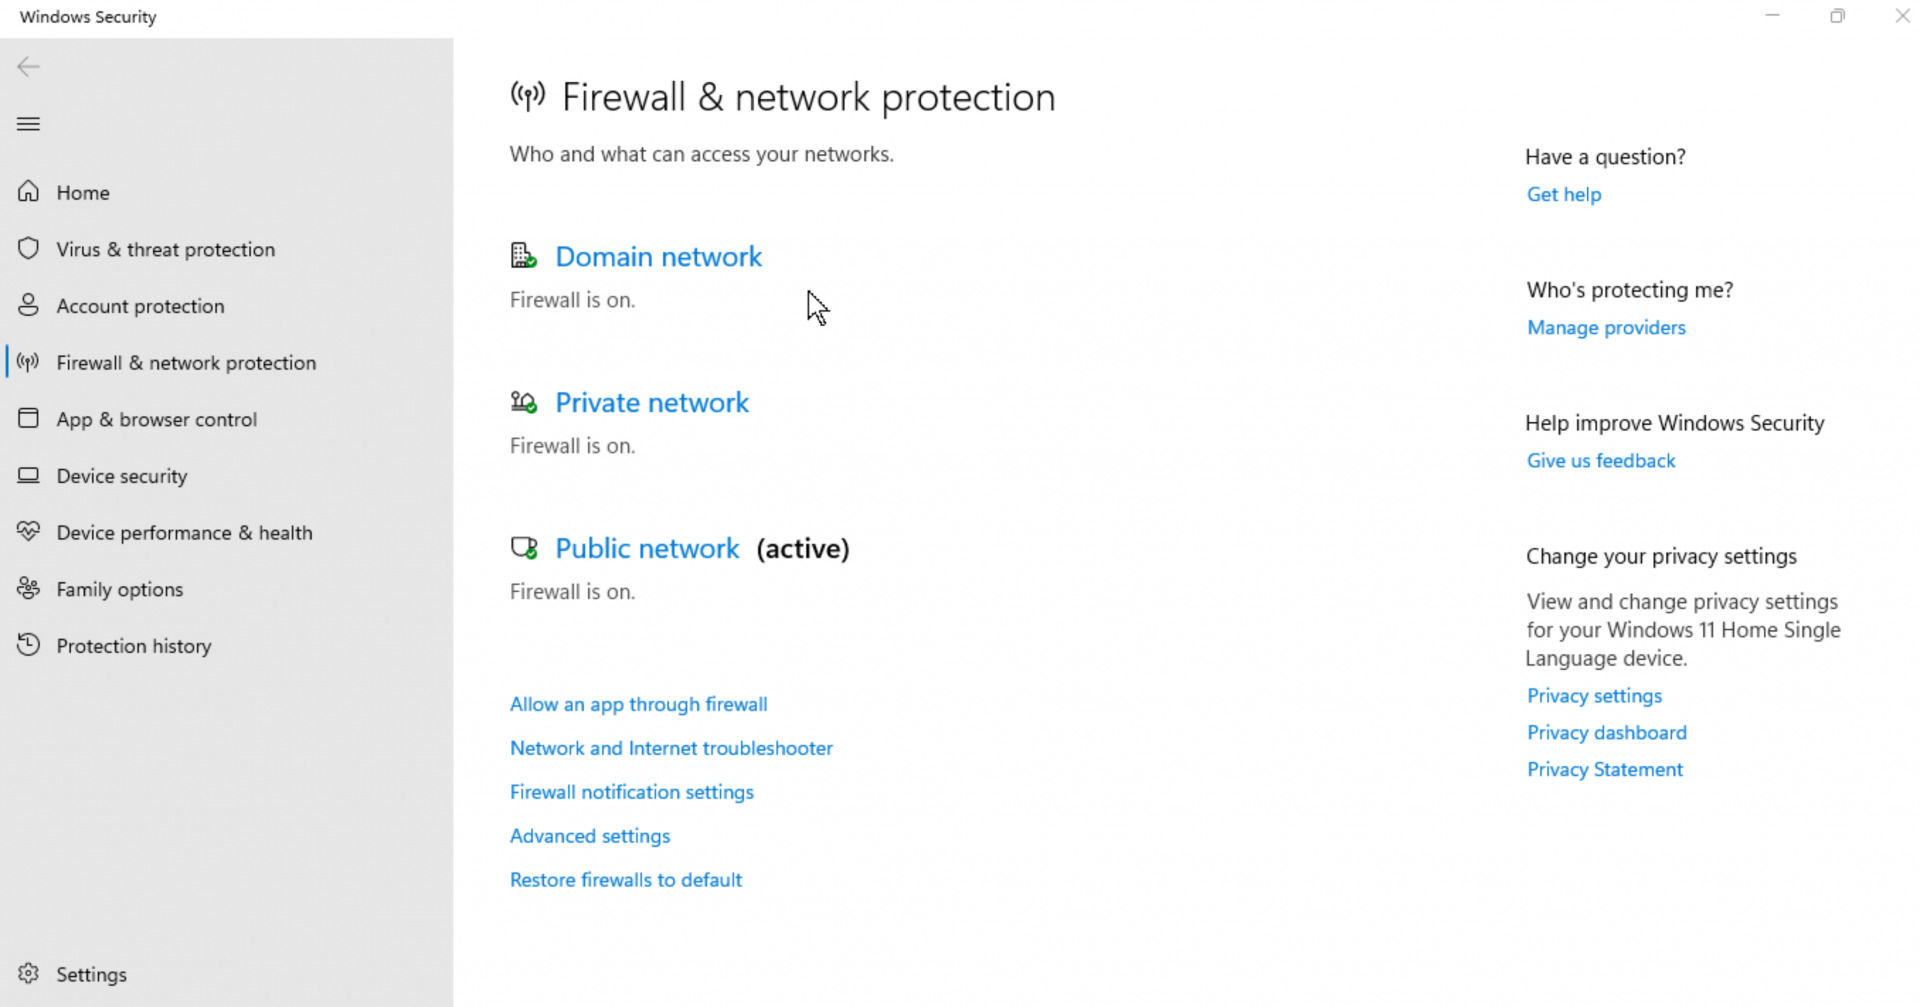Navigate back using the back arrow
Image resolution: width=1920 pixels, height=1007 pixels.
point(28,66)
